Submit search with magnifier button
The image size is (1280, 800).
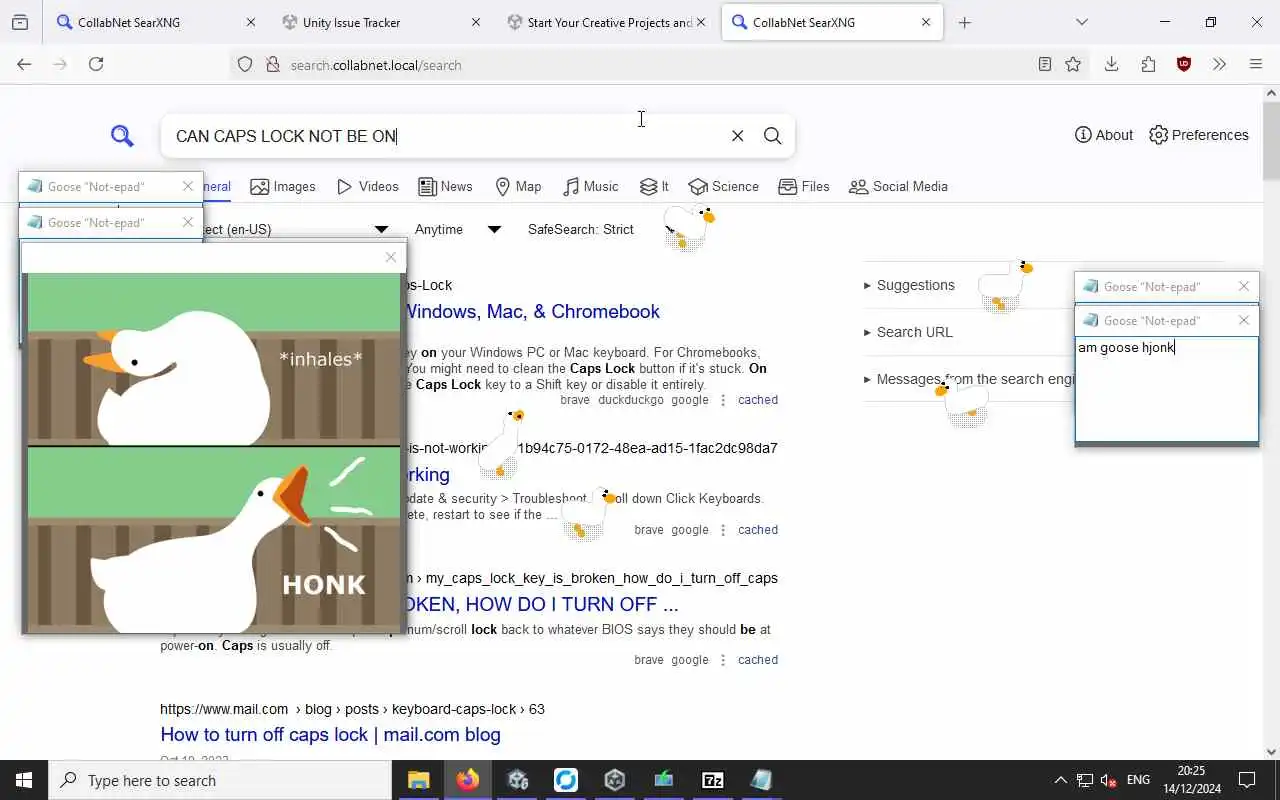click(772, 136)
